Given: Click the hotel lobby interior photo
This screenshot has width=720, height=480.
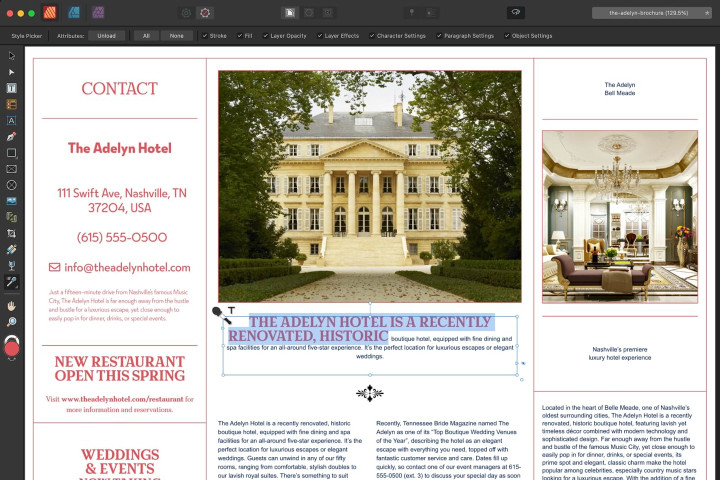Looking at the screenshot, I should click(620, 217).
